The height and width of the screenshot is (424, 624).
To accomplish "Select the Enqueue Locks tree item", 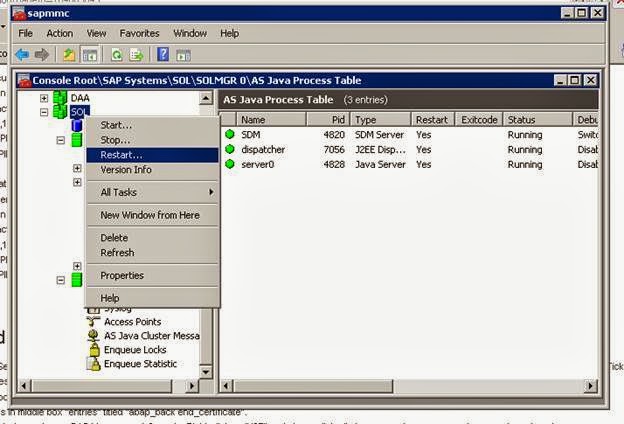I will coord(135,350).
